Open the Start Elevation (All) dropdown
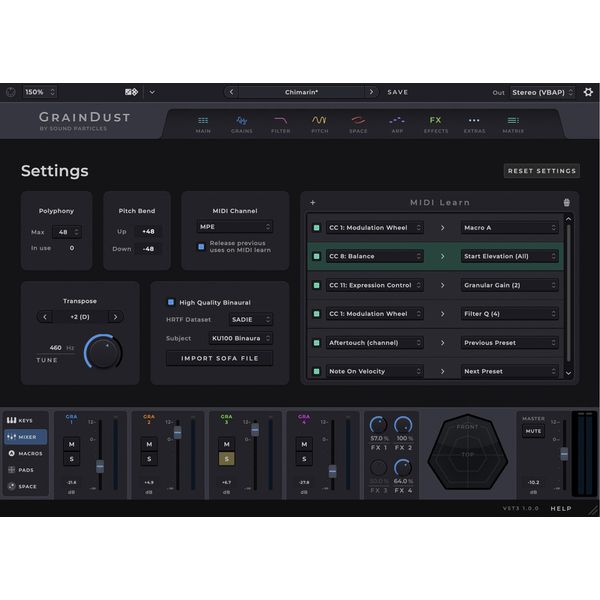The width and height of the screenshot is (600, 600). pos(509,256)
